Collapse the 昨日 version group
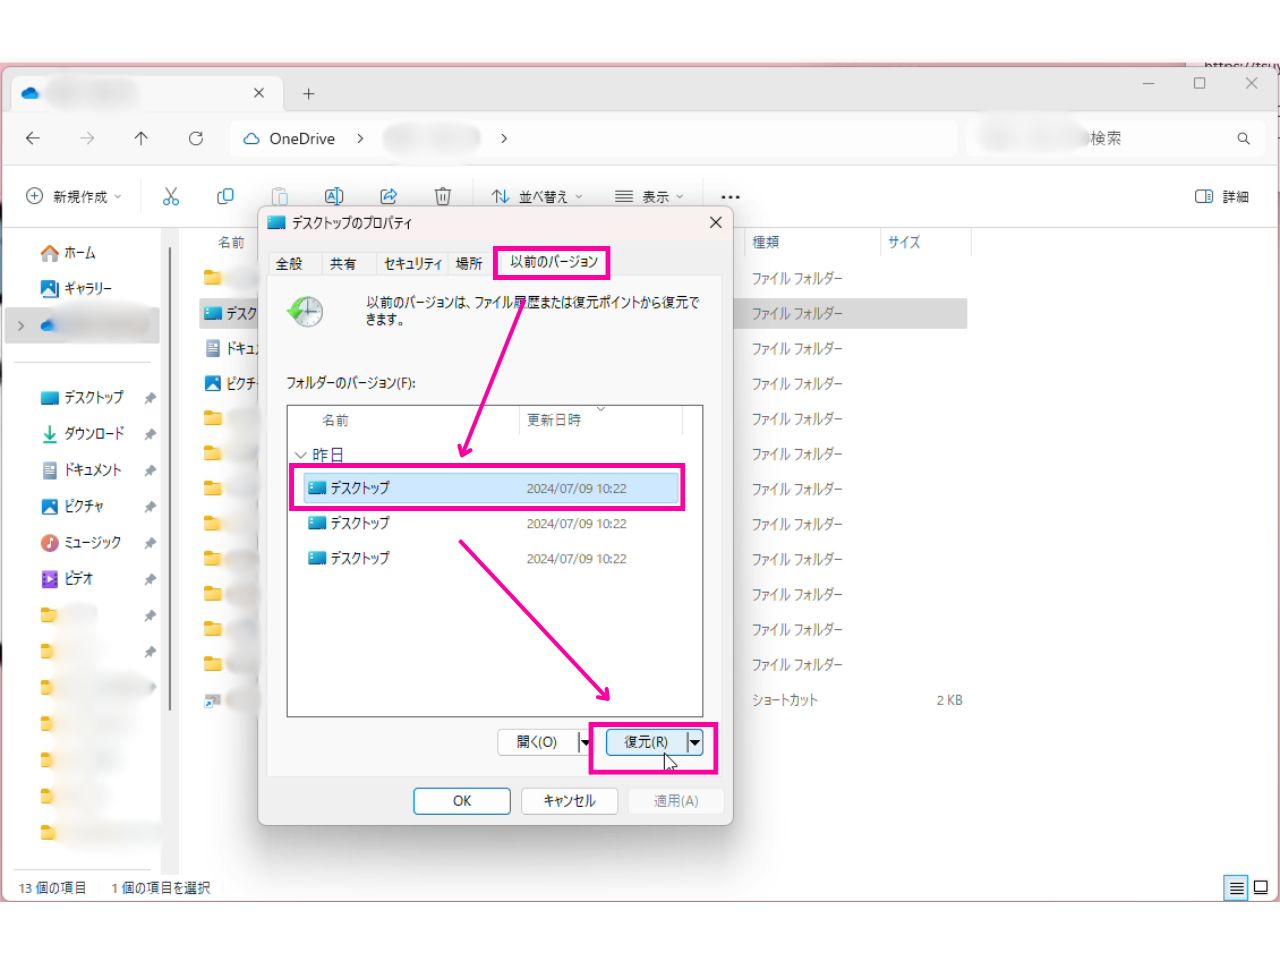Image resolution: width=1280 pixels, height=960 pixels. coord(302,454)
